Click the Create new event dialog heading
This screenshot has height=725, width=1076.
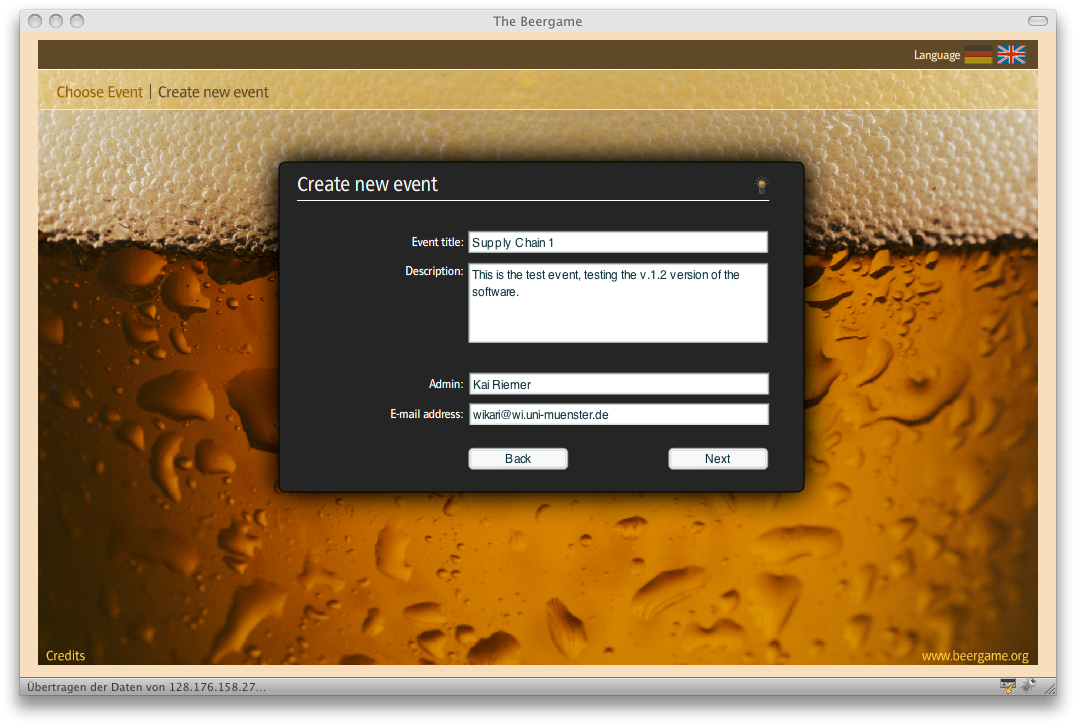[x=367, y=185]
